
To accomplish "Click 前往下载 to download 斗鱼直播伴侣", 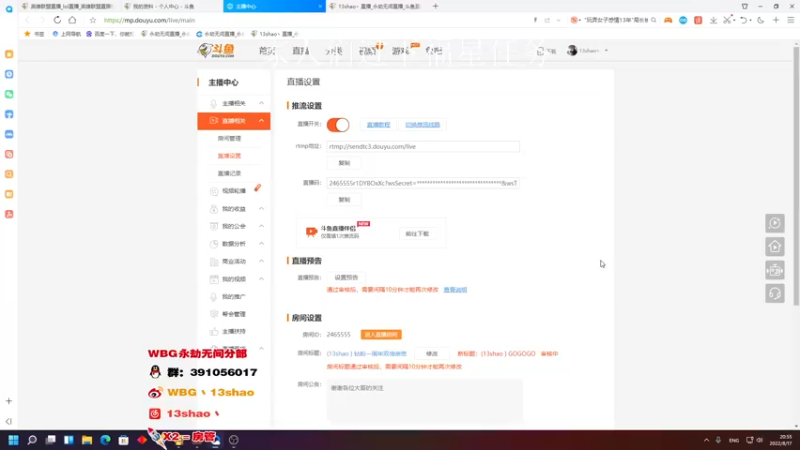I will 417,234.
